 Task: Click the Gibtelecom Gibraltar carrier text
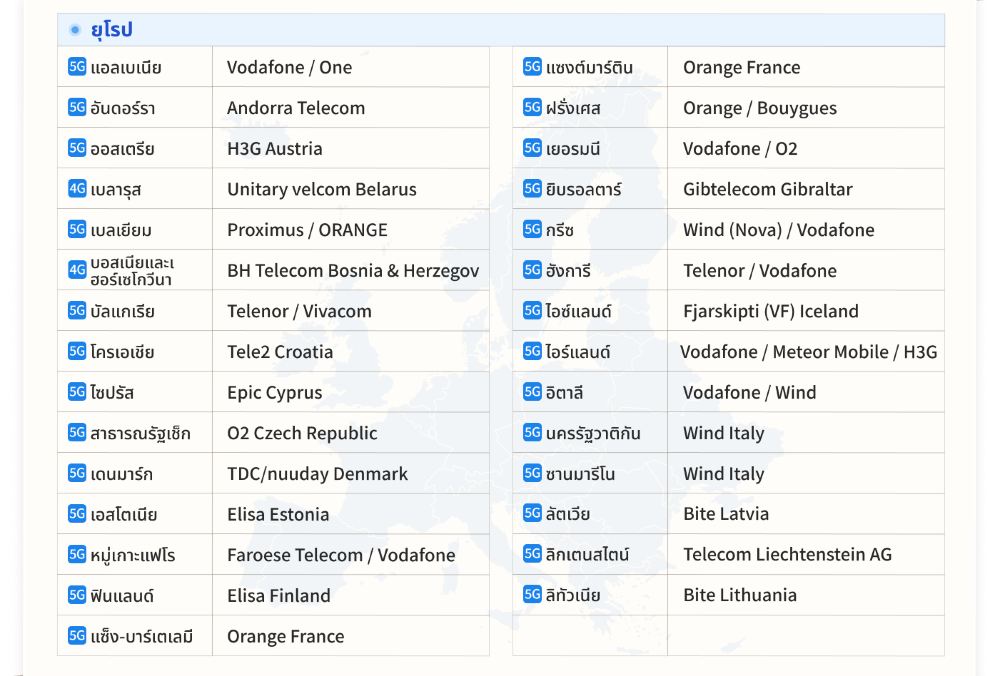pos(767,189)
